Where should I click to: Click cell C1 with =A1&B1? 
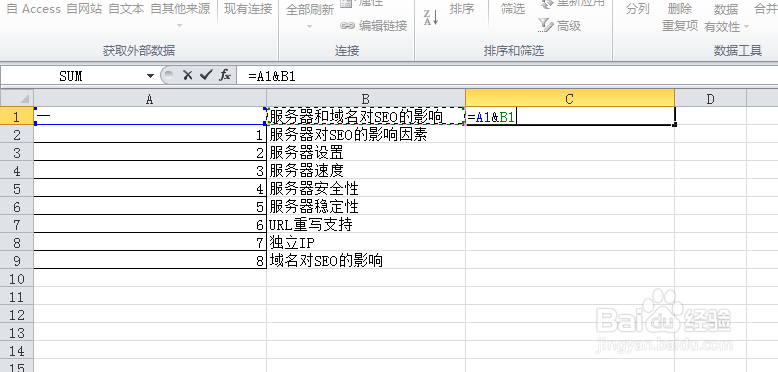click(x=570, y=117)
